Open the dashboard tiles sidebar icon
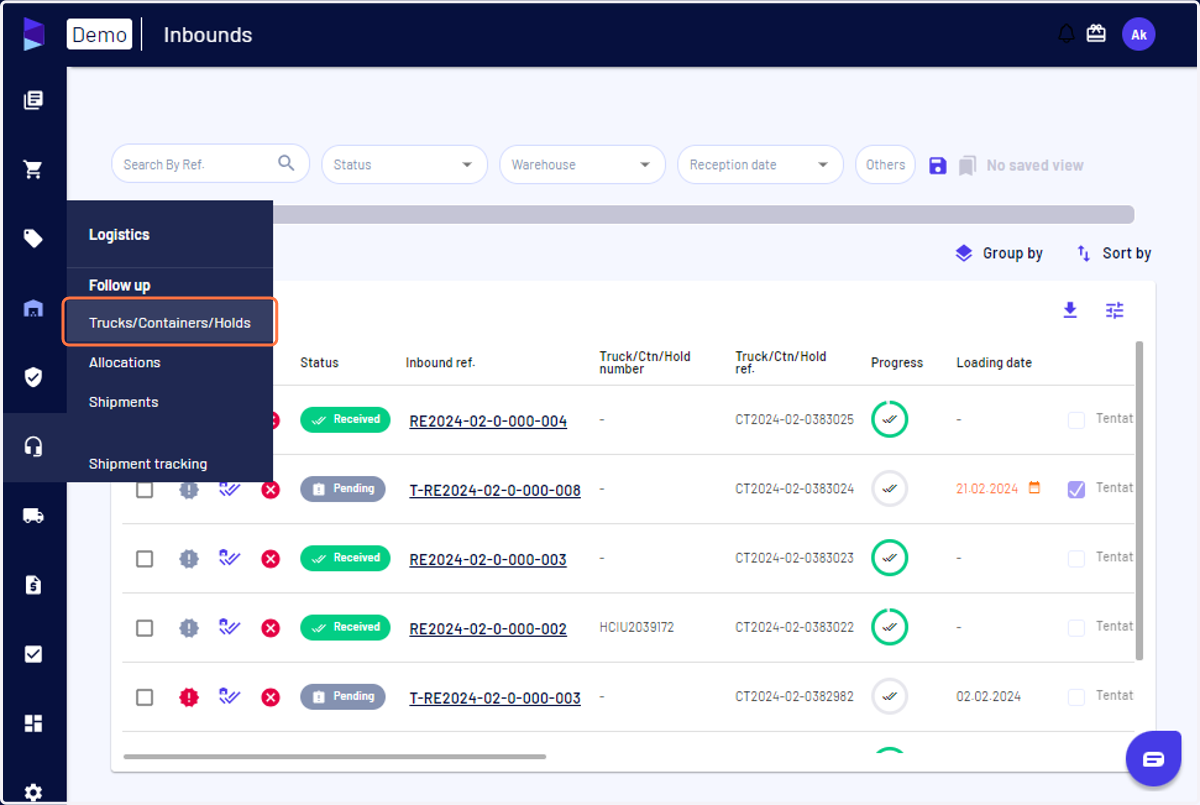 33,723
